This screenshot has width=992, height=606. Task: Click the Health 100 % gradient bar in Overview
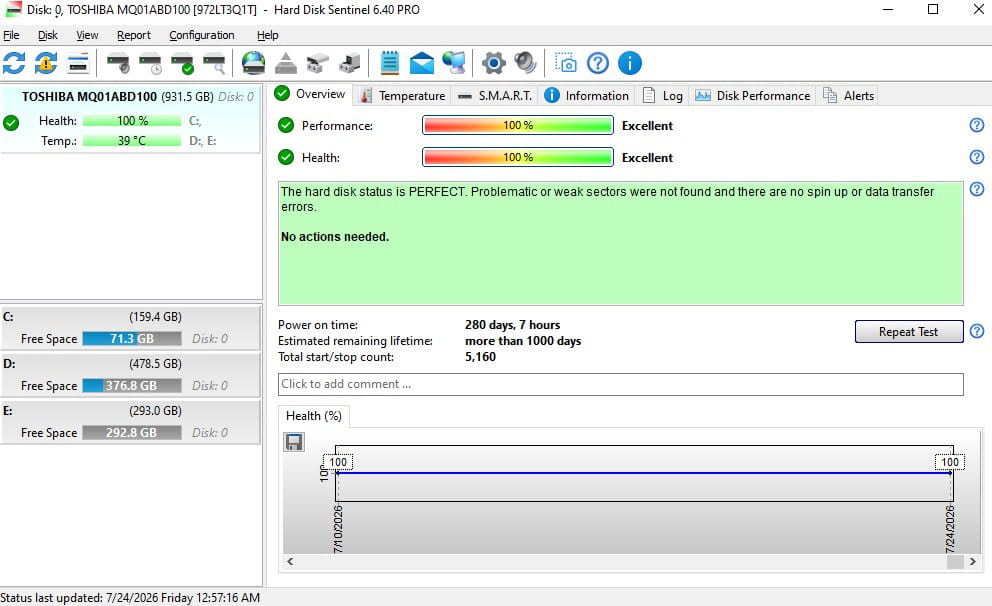[518, 157]
